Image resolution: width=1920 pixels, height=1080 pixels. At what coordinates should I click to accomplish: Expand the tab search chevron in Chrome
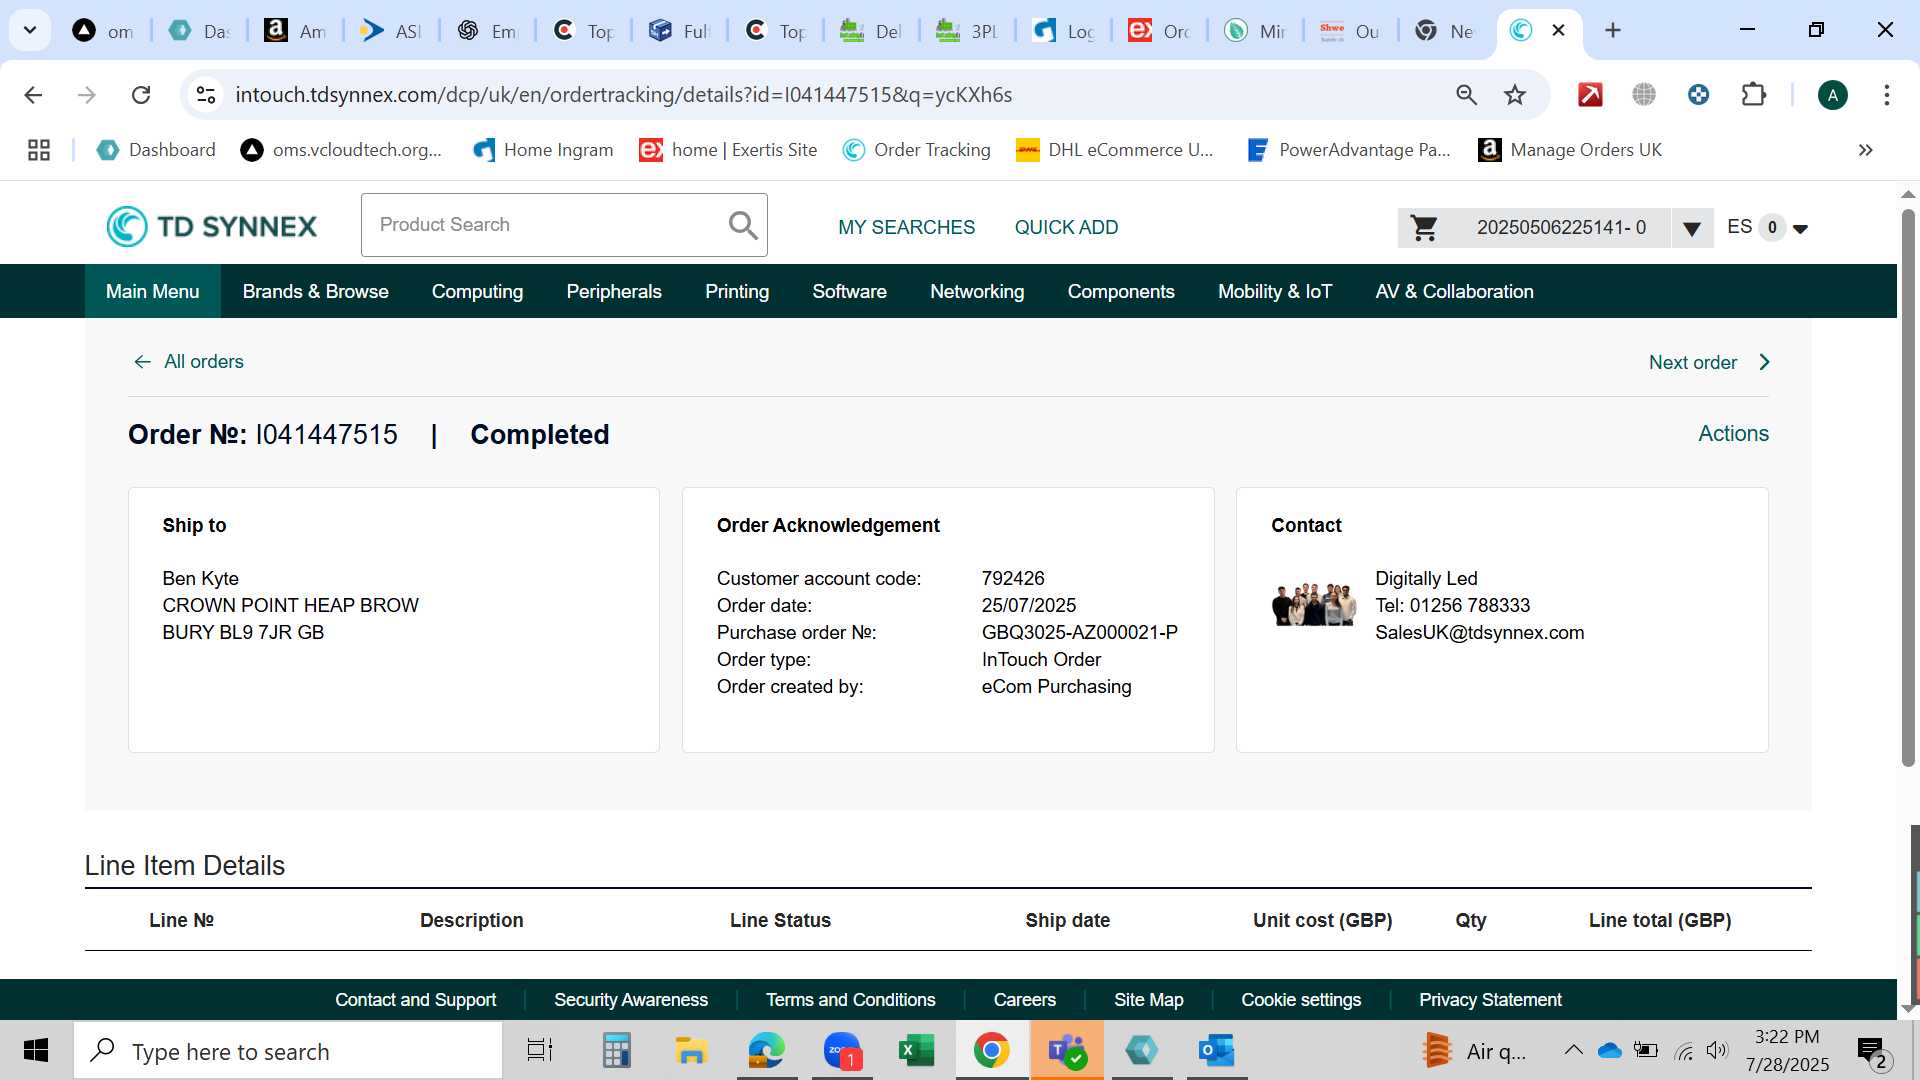[x=30, y=30]
